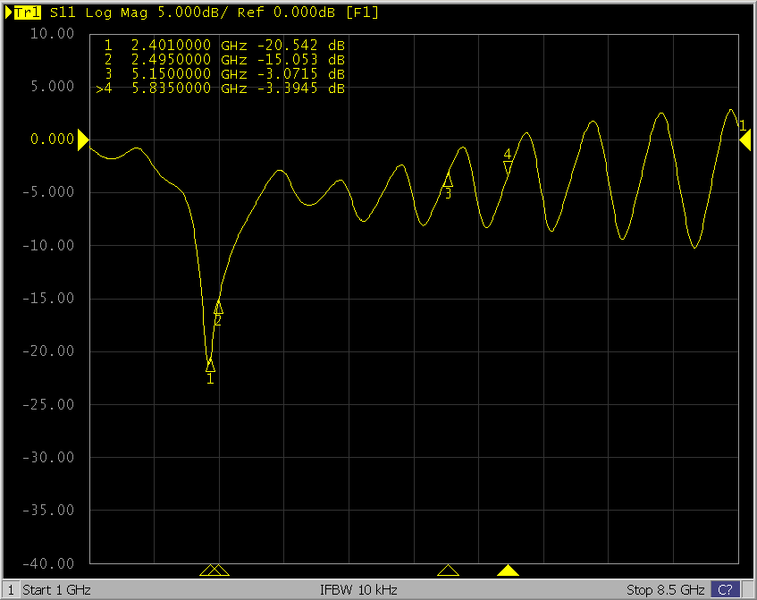Click the left reference level yellow arrow

click(x=84, y=140)
